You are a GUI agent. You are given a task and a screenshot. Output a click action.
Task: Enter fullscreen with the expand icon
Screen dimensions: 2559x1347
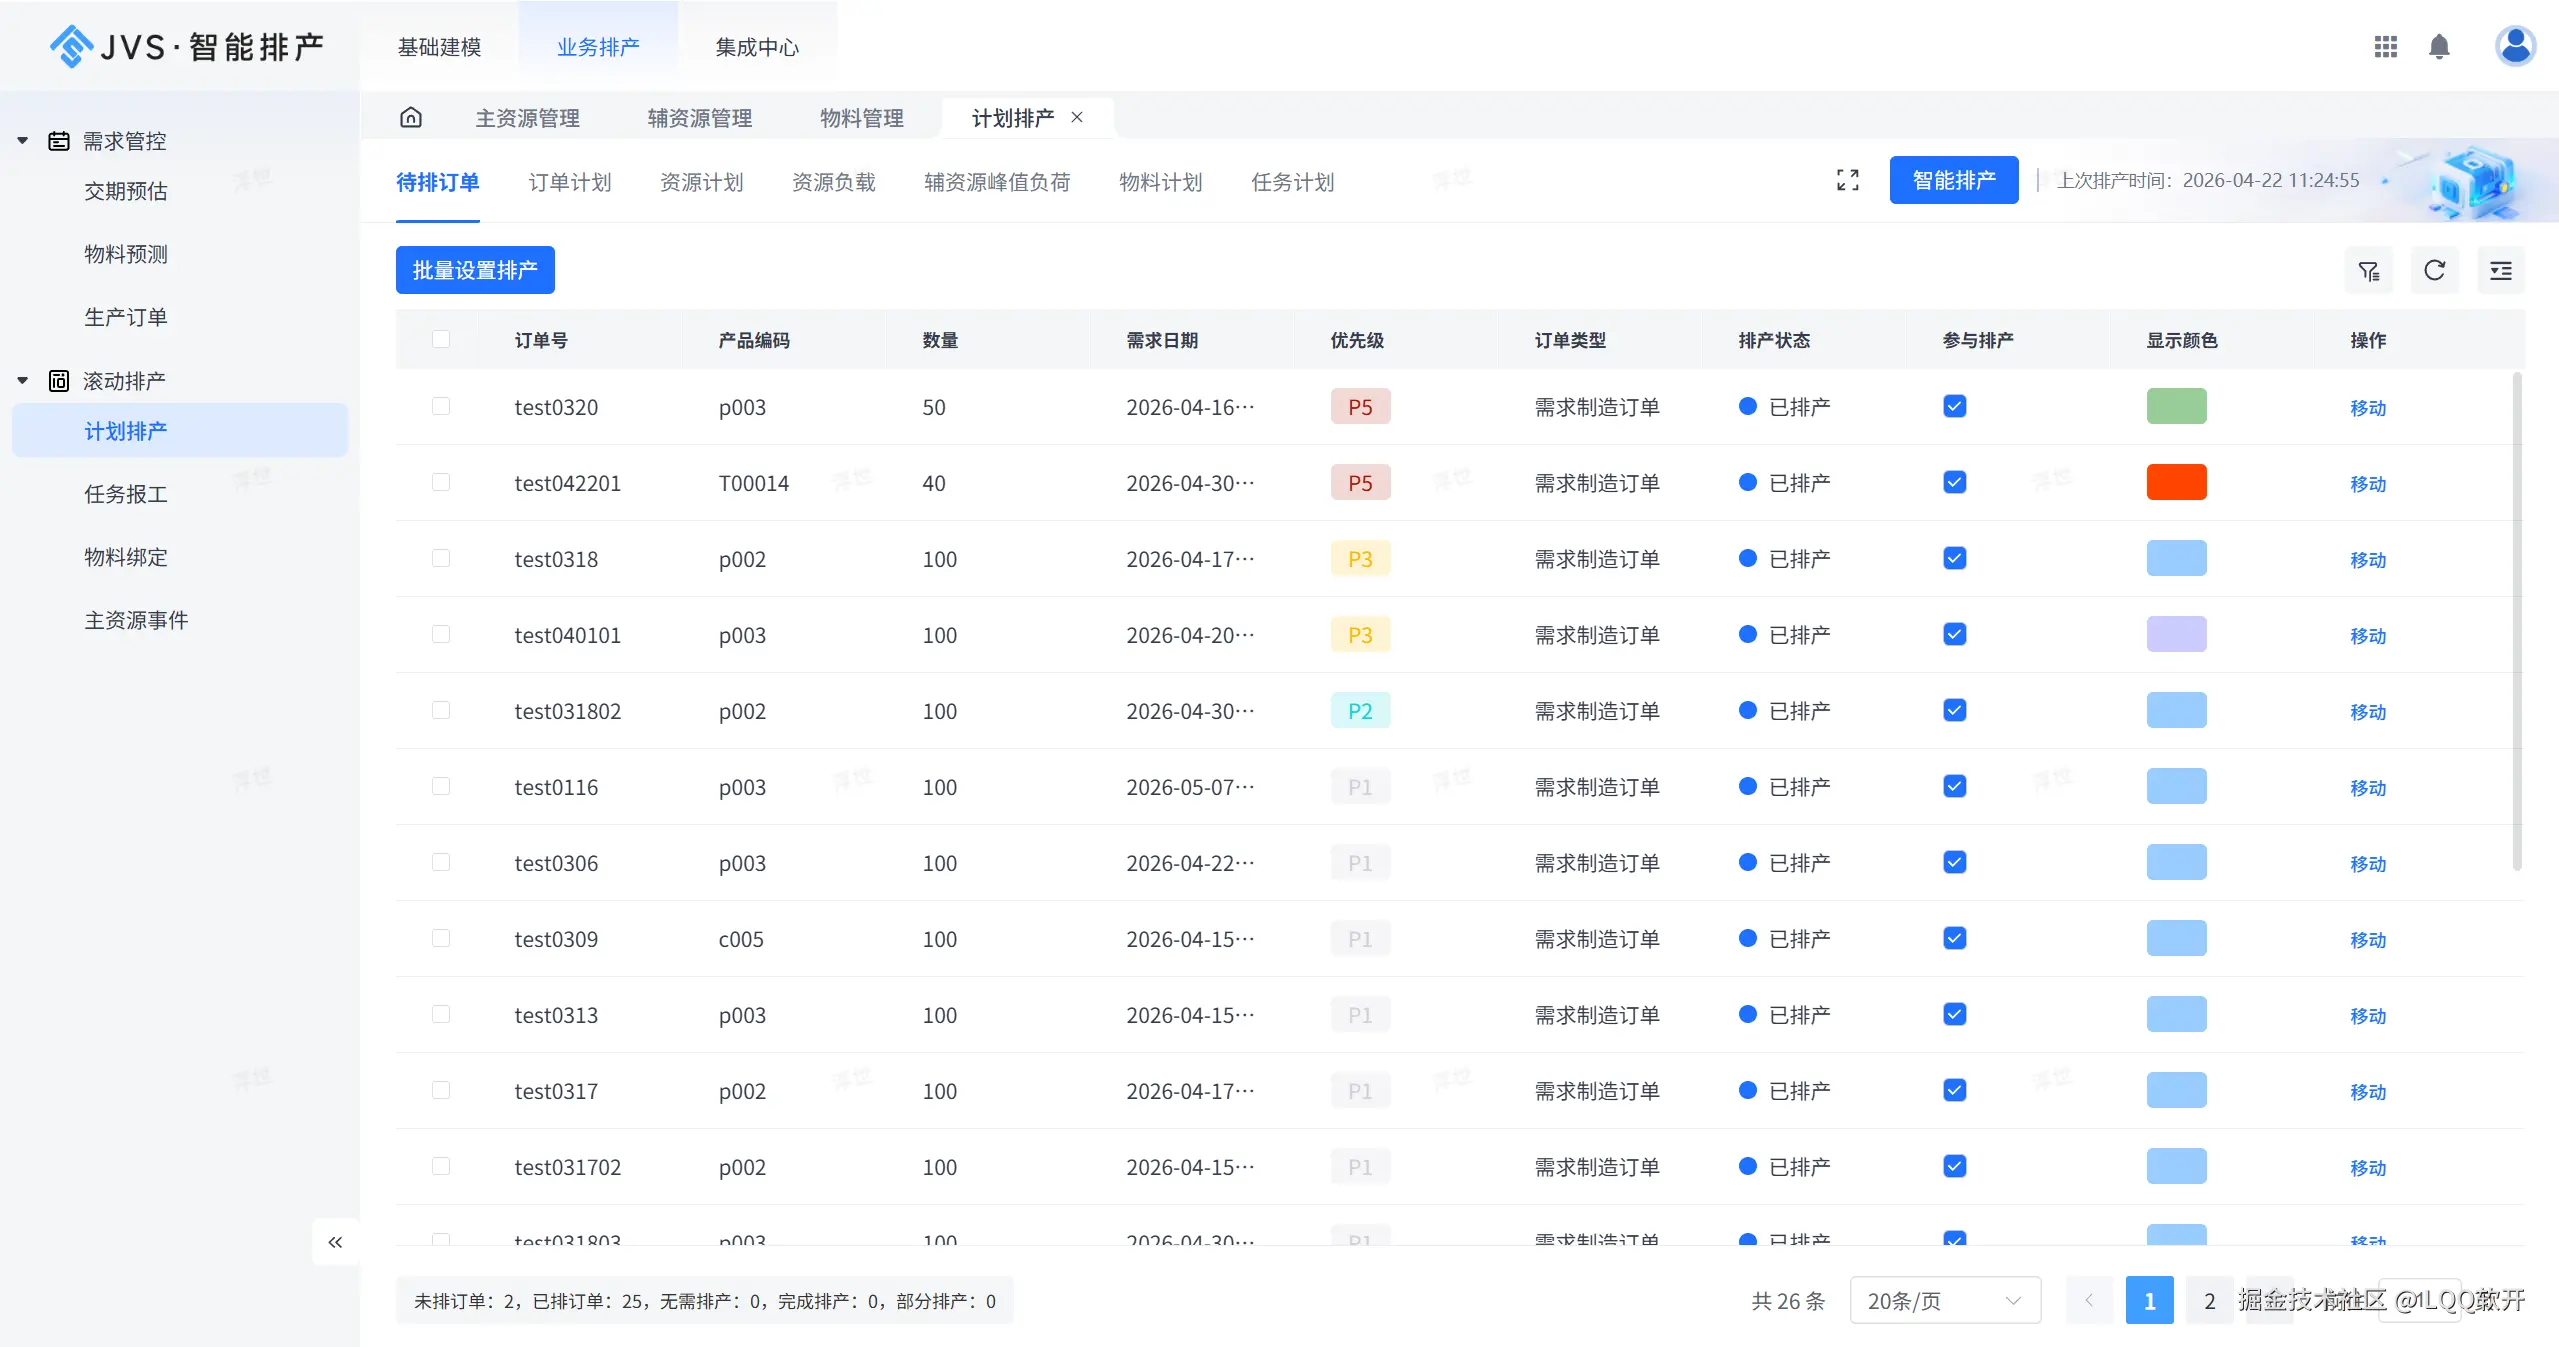pos(1847,180)
